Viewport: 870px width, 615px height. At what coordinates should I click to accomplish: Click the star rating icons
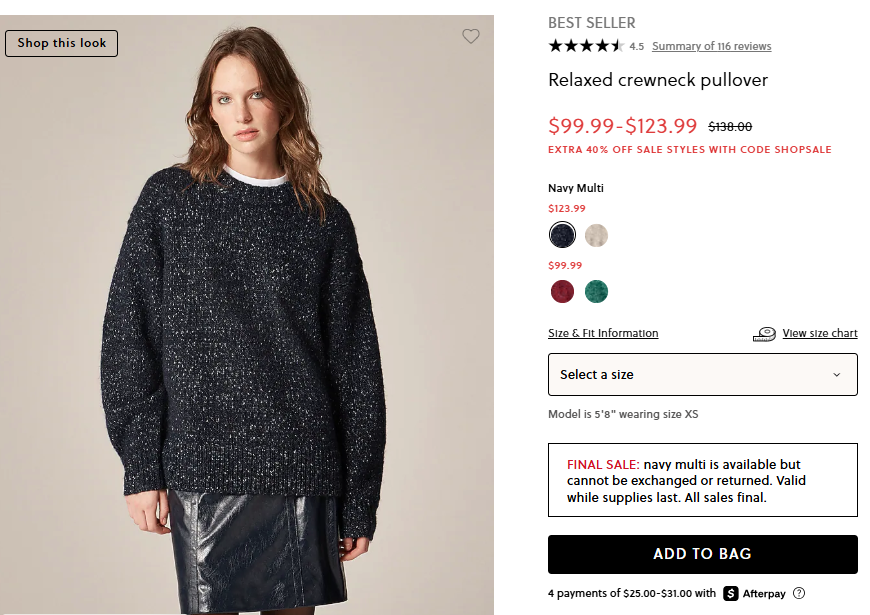[x=586, y=46]
